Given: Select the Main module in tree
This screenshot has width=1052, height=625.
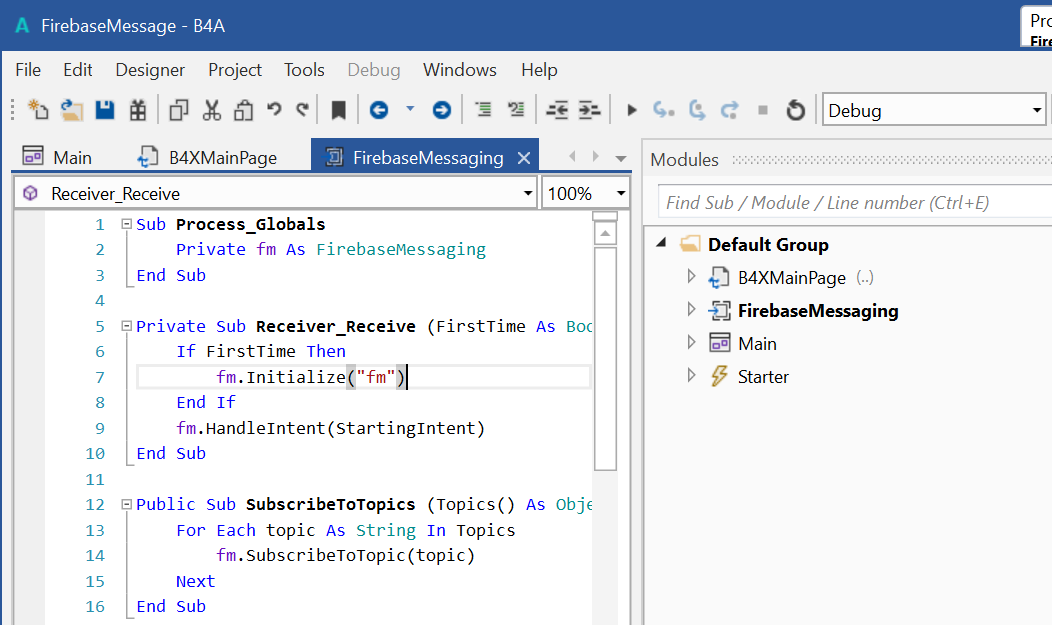Looking at the screenshot, I should [756, 343].
